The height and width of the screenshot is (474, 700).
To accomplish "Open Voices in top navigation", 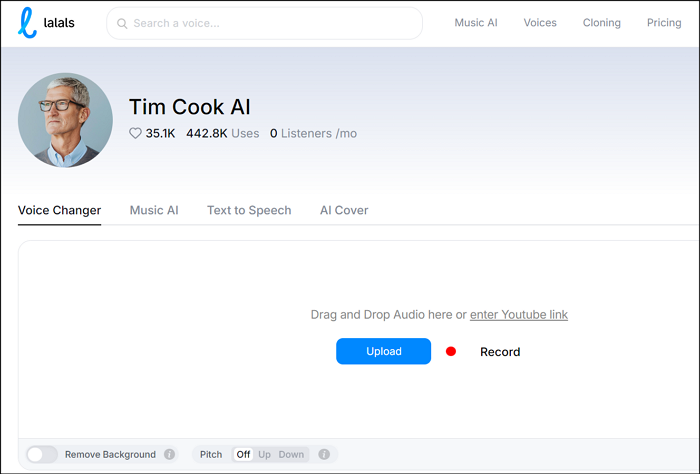I will pyautogui.click(x=540, y=23).
